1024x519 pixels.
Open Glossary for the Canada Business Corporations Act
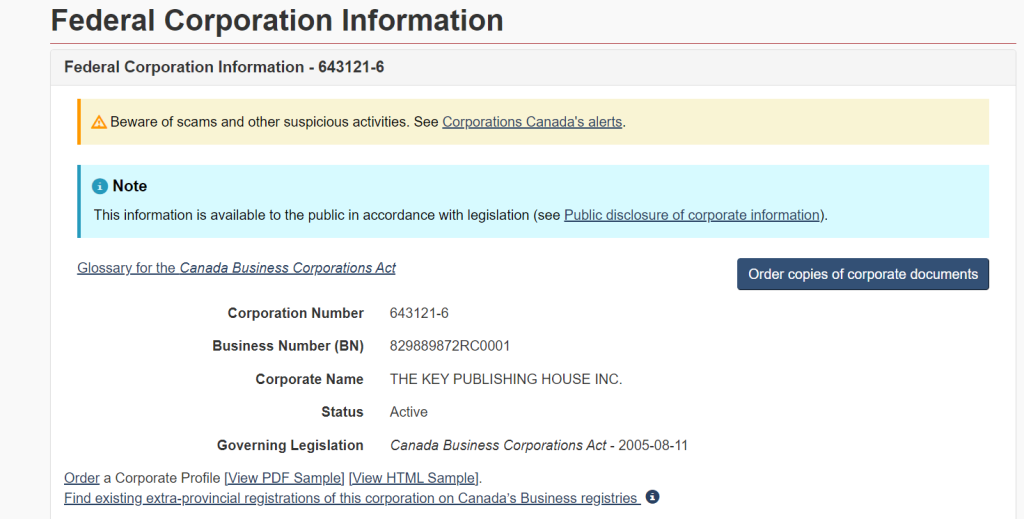(x=236, y=268)
